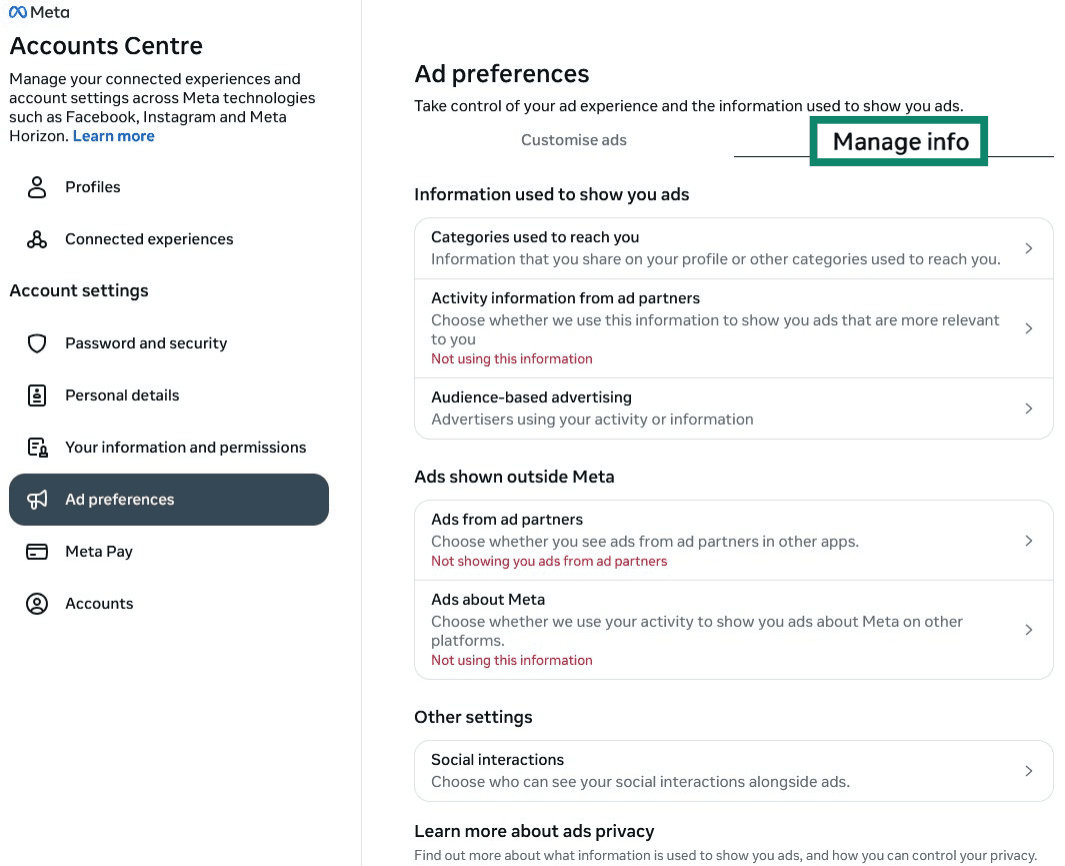Select the Ad preferences megaphone icon
The height and width of the screenshot is (866, 1065).
click(x=37, y=499)
